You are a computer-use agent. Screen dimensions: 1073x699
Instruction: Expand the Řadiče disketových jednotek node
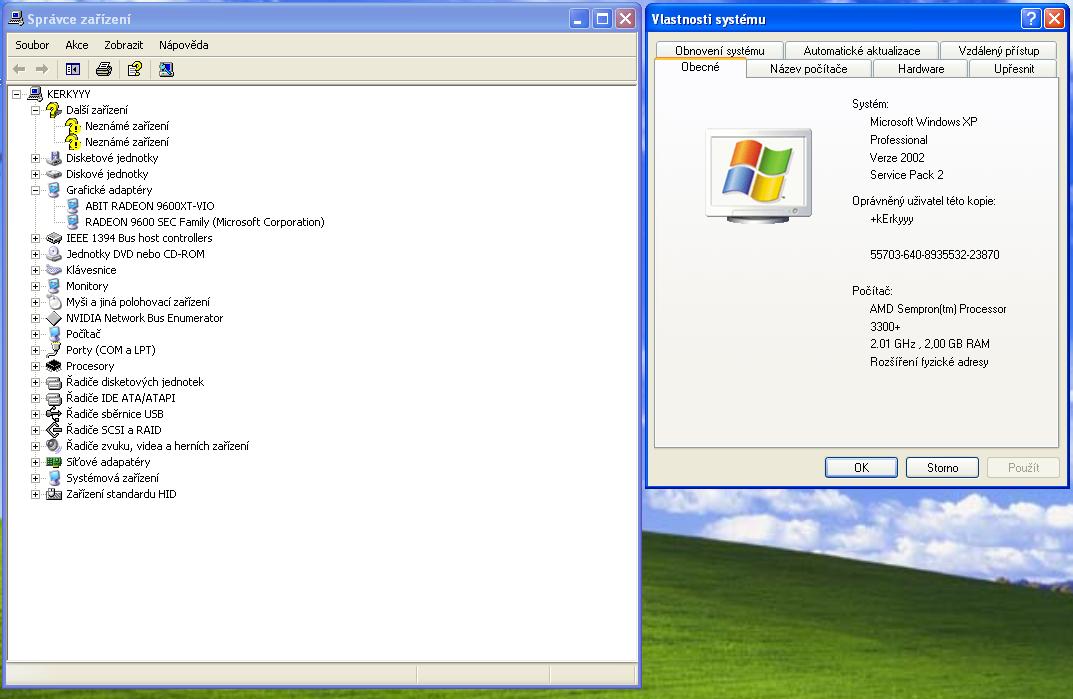click(x=36, y=383)
